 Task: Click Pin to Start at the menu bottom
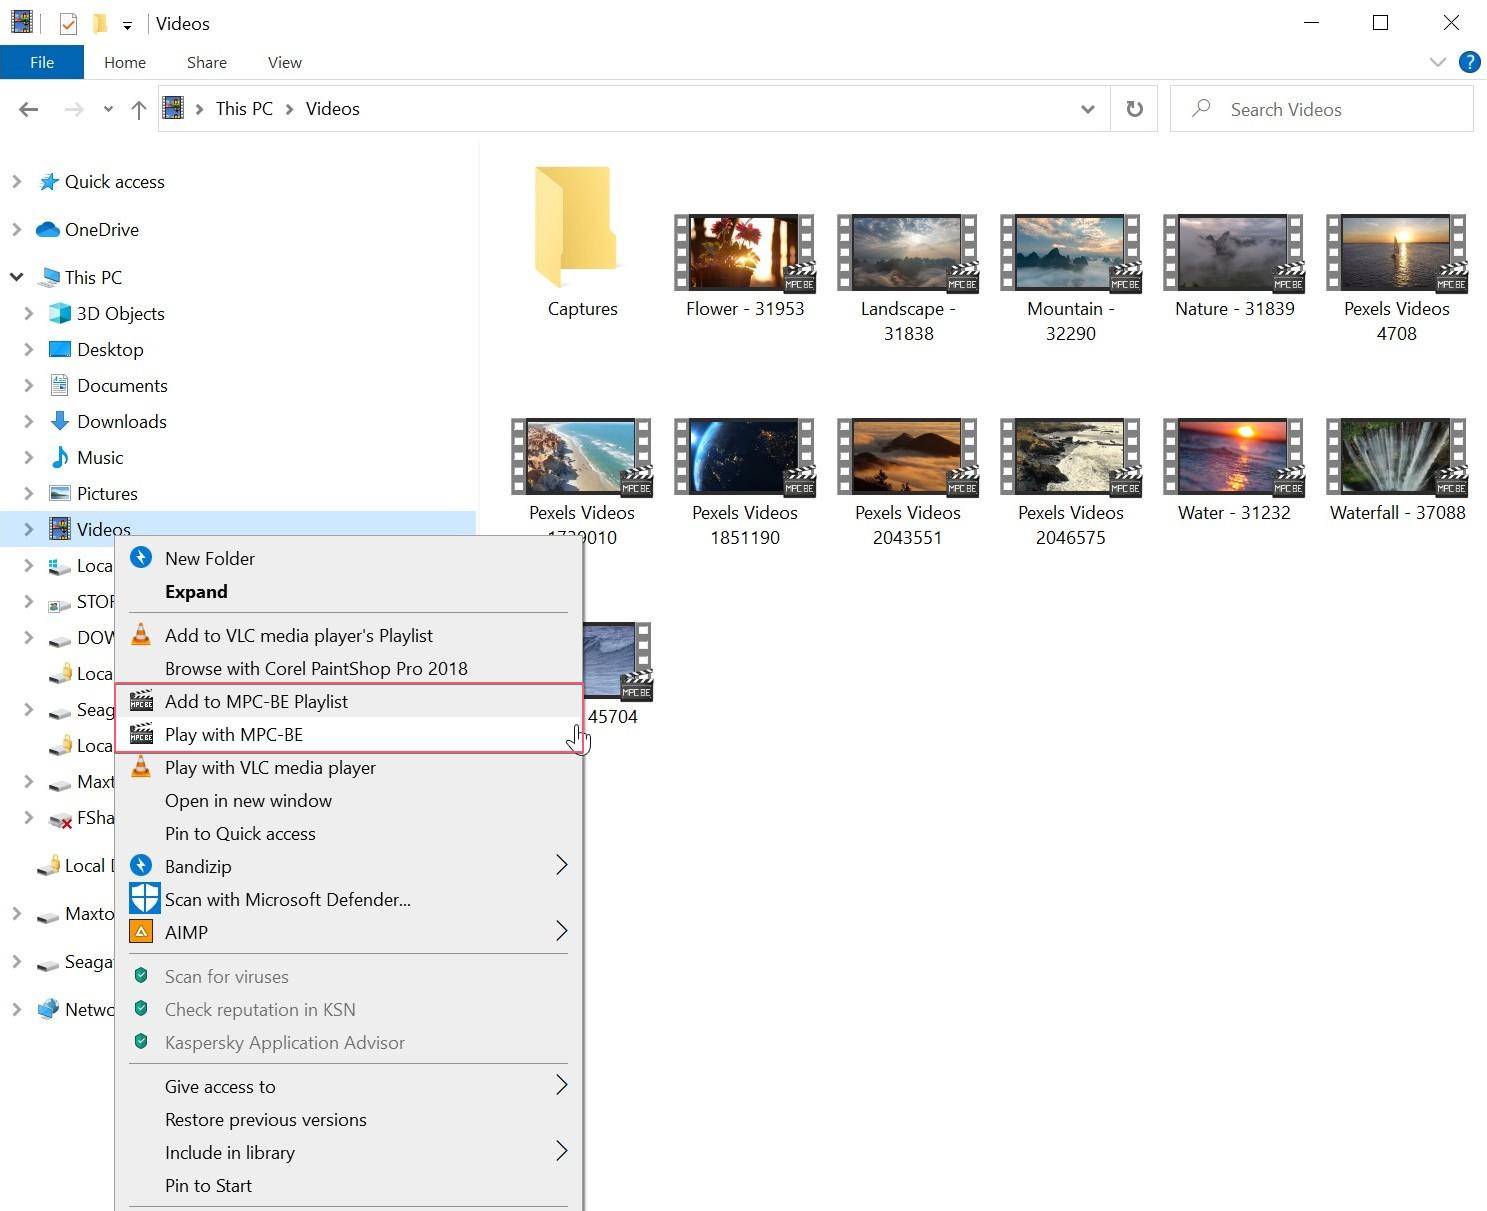tap(208, 1185)
